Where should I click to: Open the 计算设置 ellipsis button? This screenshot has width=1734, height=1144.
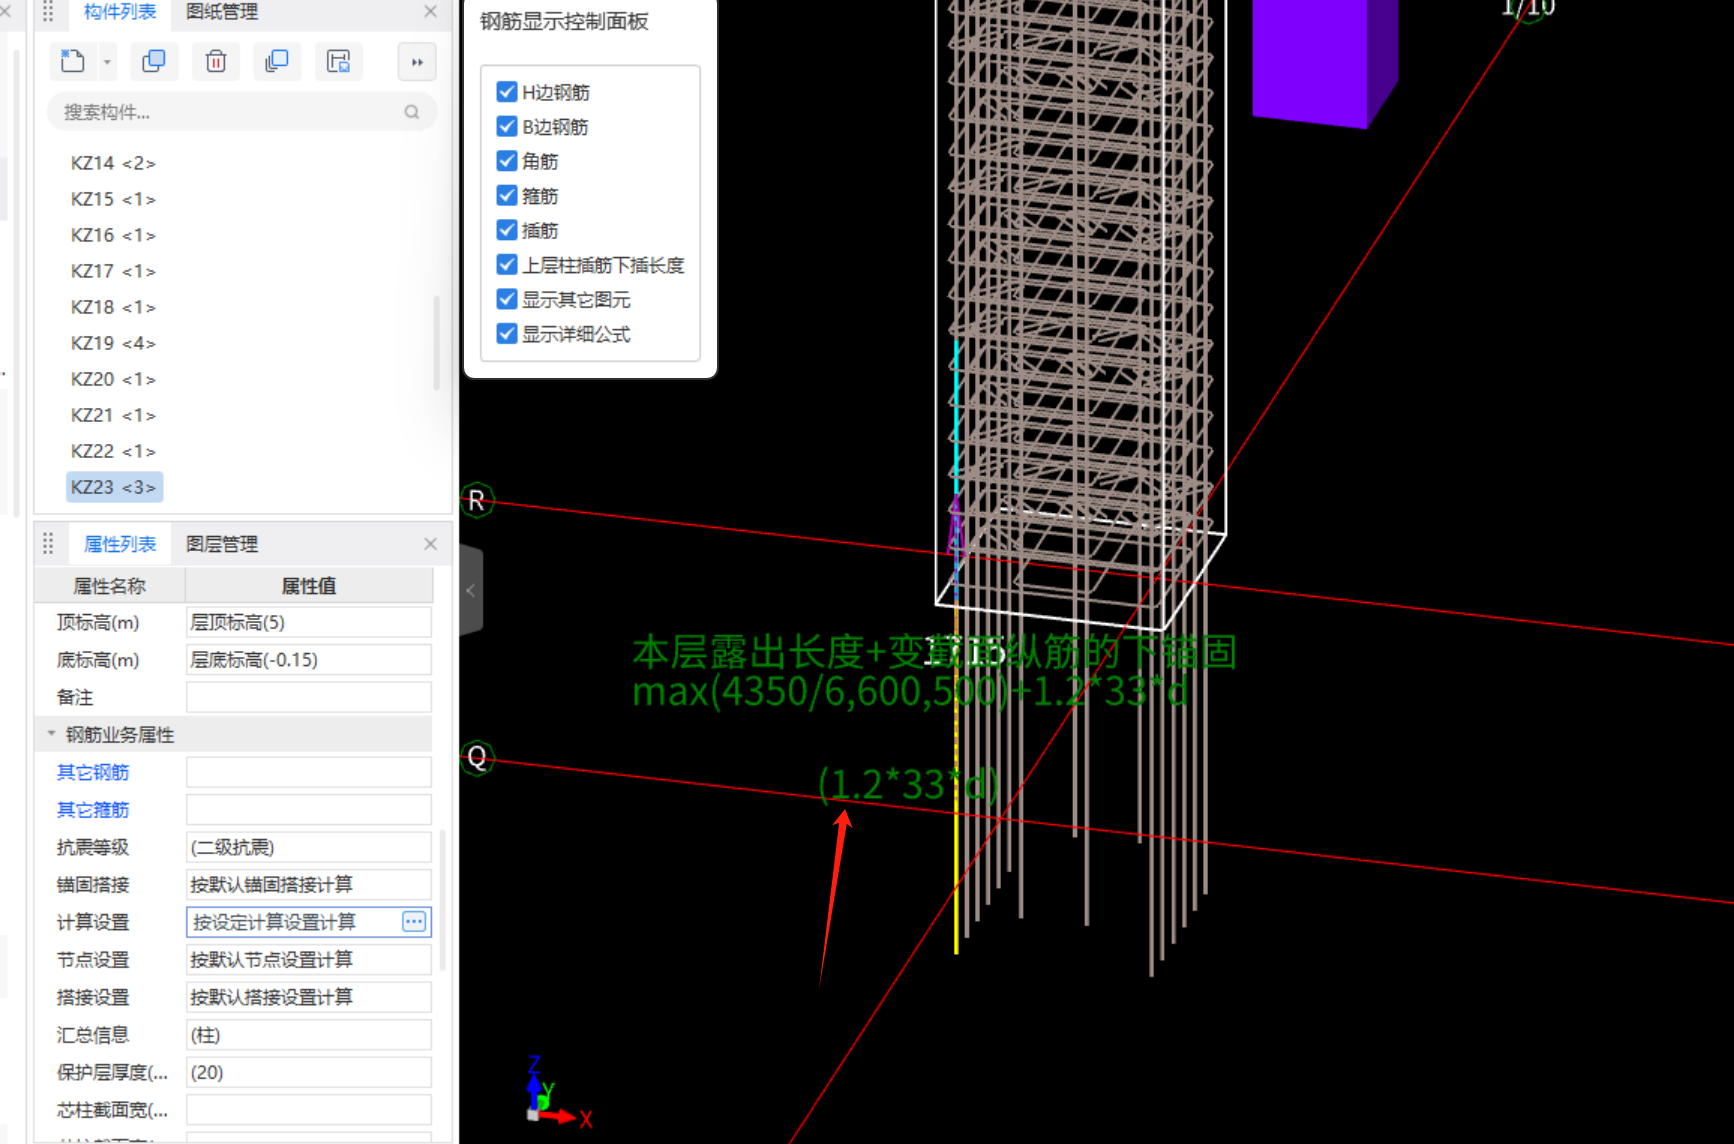pyautogui.click(x=414, y=922)
